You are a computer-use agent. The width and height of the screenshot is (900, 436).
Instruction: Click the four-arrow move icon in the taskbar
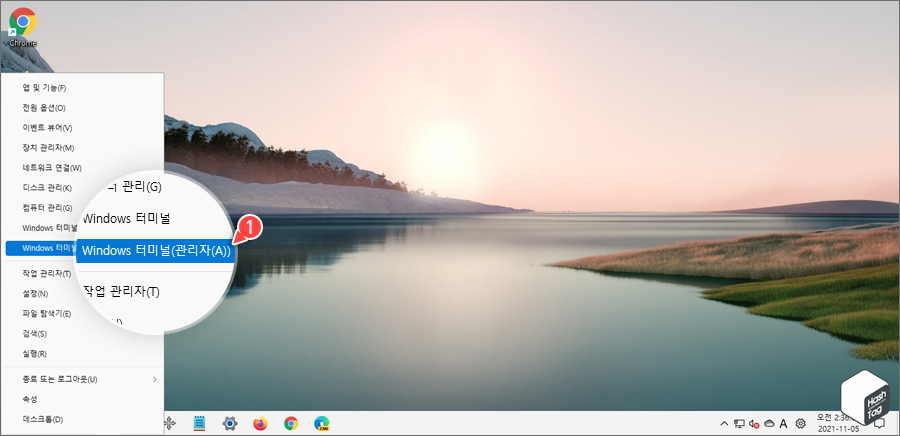(170, 423)
